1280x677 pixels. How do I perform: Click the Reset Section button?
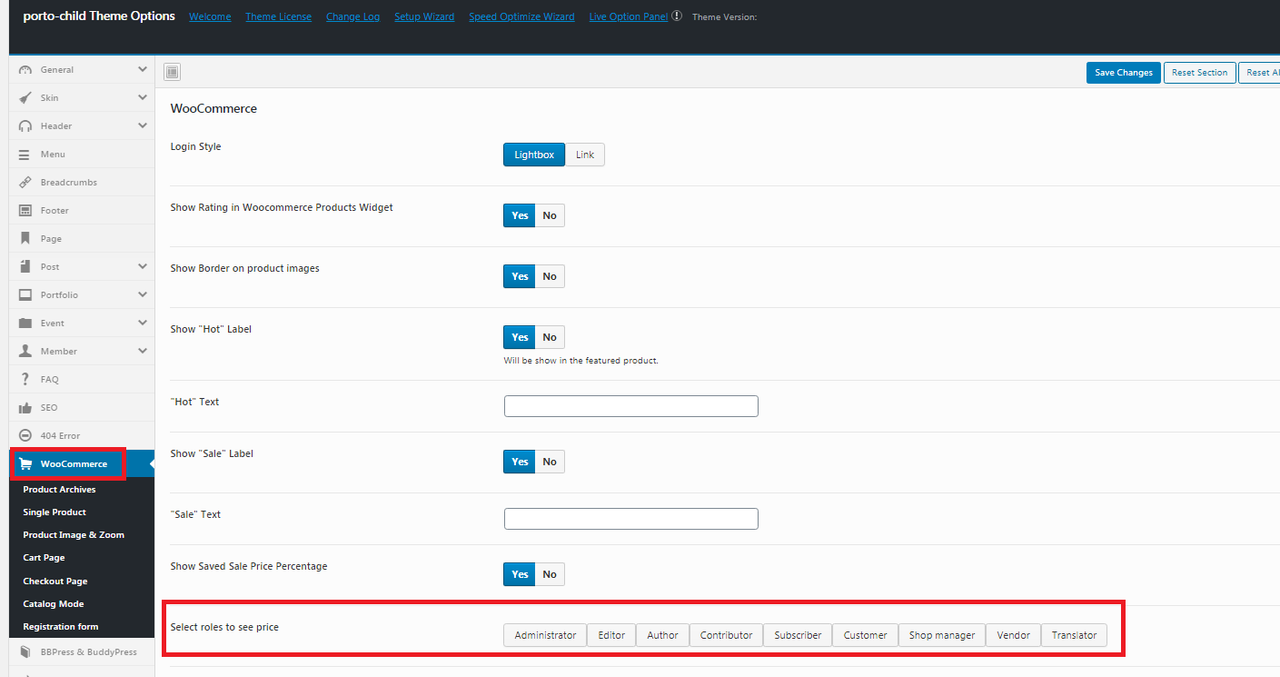(x=1199, y=73)
